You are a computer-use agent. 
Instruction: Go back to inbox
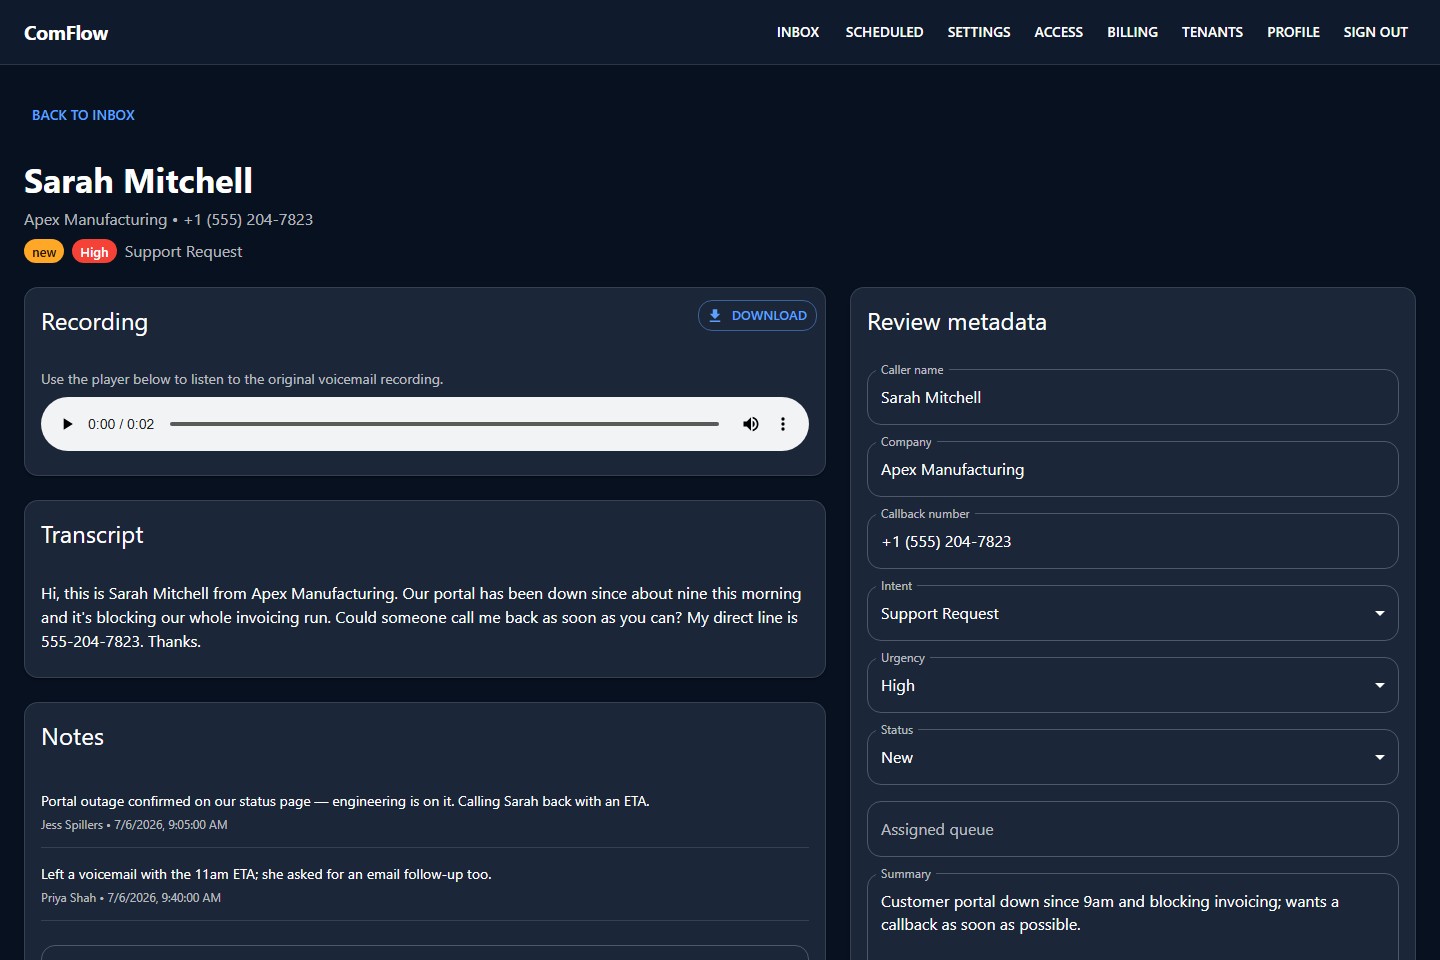[x=83, y=115]
